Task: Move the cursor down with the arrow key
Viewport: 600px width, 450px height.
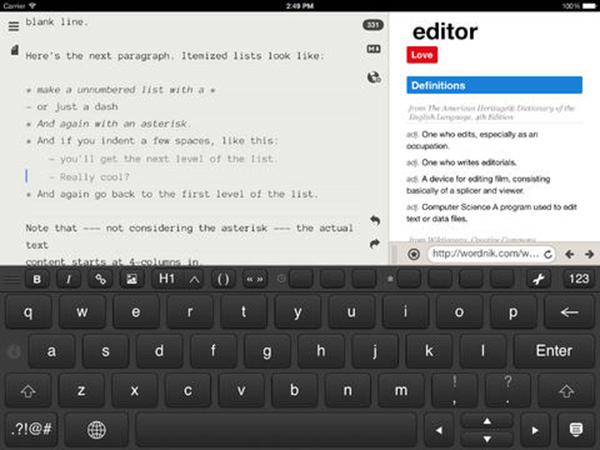Action: coord(487,439)
